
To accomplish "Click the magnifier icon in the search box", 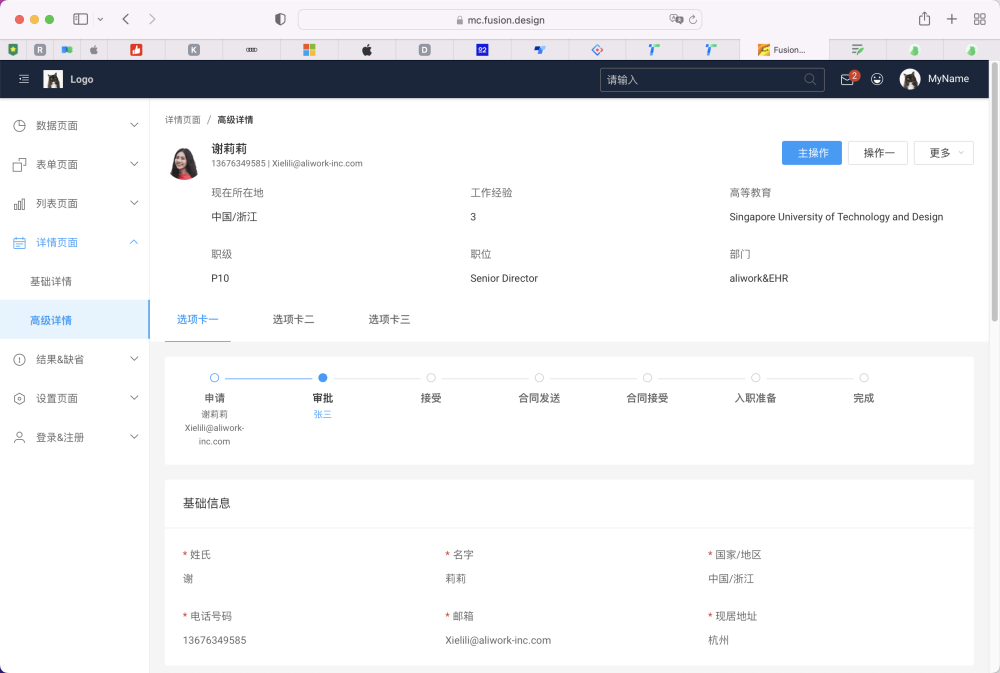I will (x=810, y=79).
